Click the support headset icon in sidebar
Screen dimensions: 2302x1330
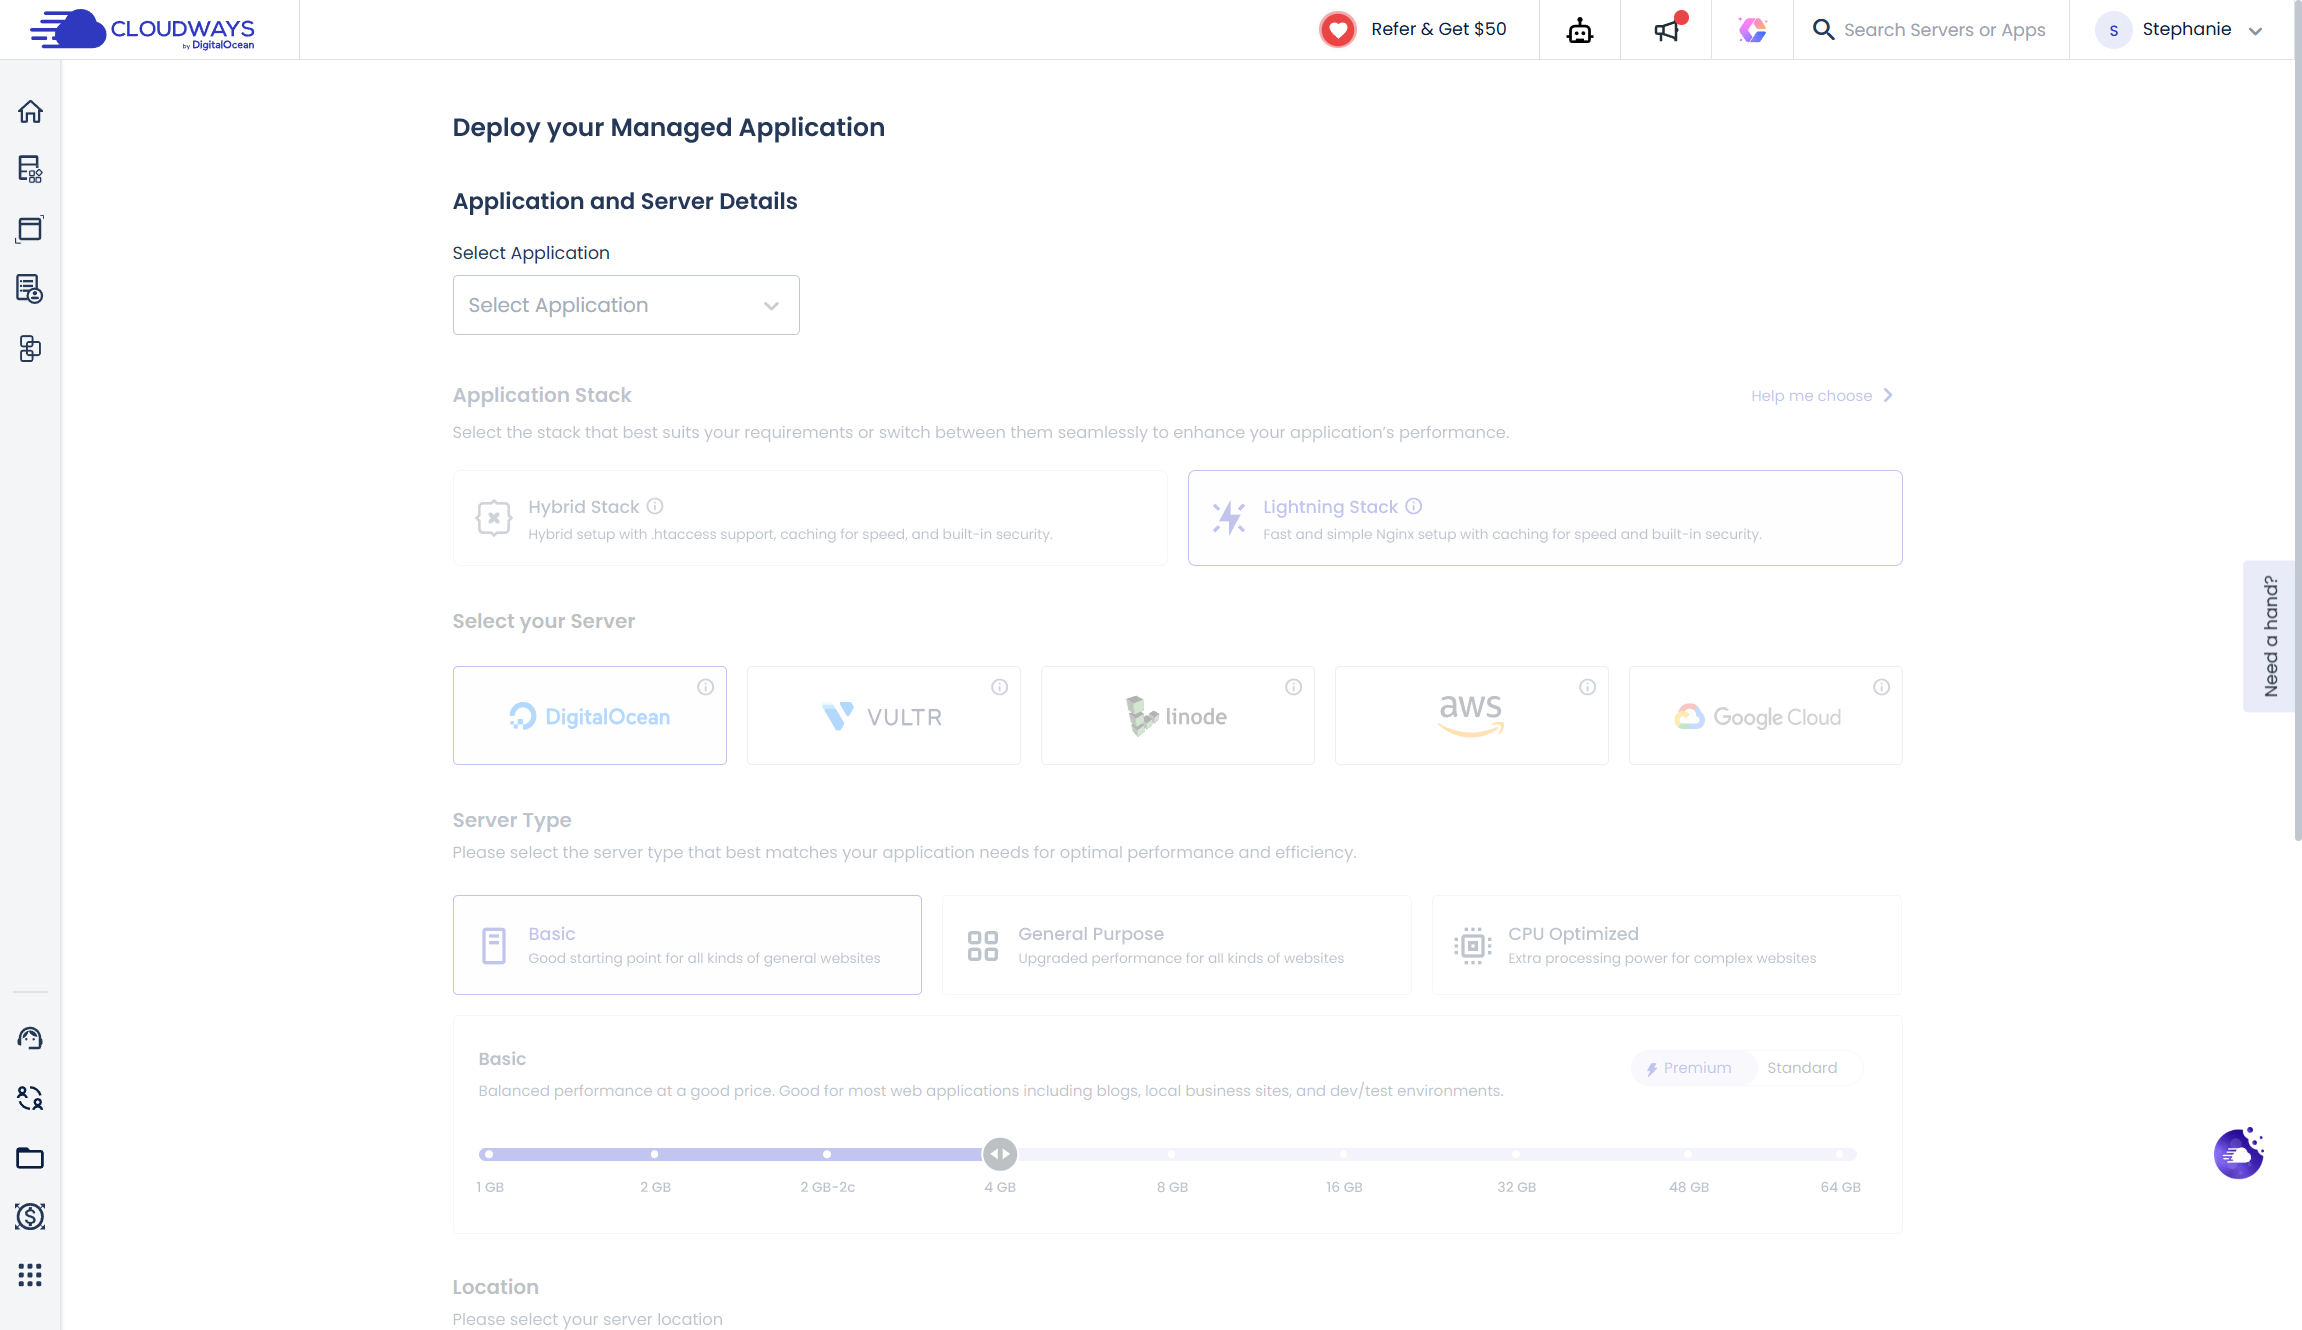(30, 1038)
